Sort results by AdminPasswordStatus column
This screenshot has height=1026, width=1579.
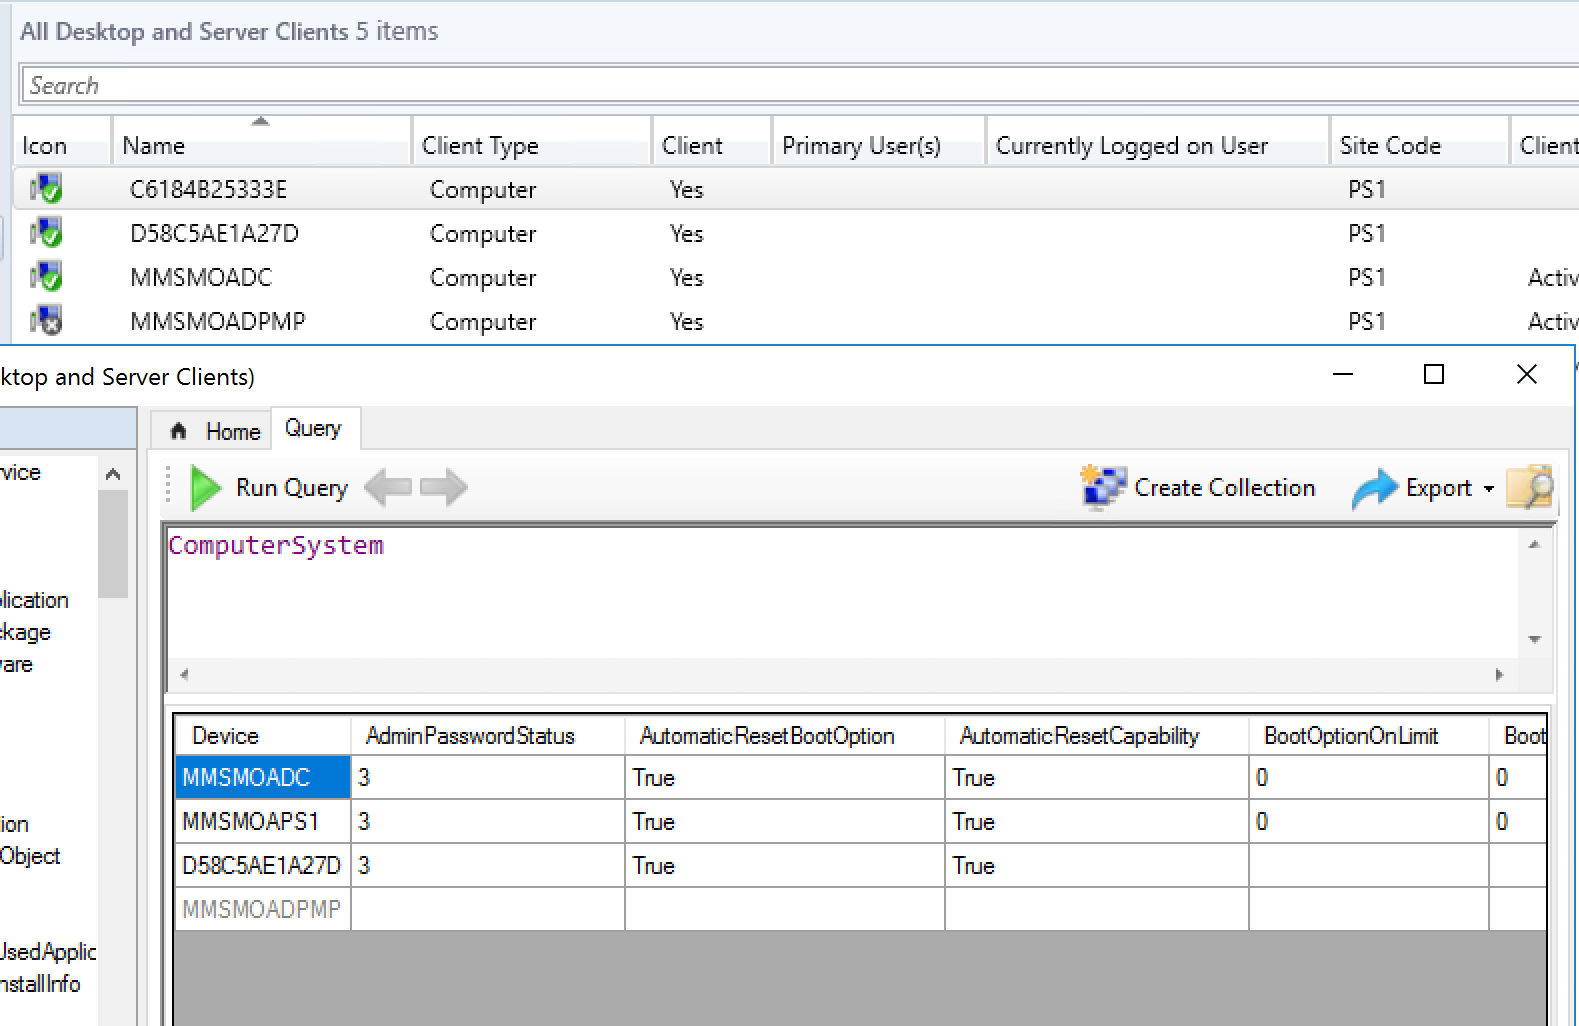470,736
